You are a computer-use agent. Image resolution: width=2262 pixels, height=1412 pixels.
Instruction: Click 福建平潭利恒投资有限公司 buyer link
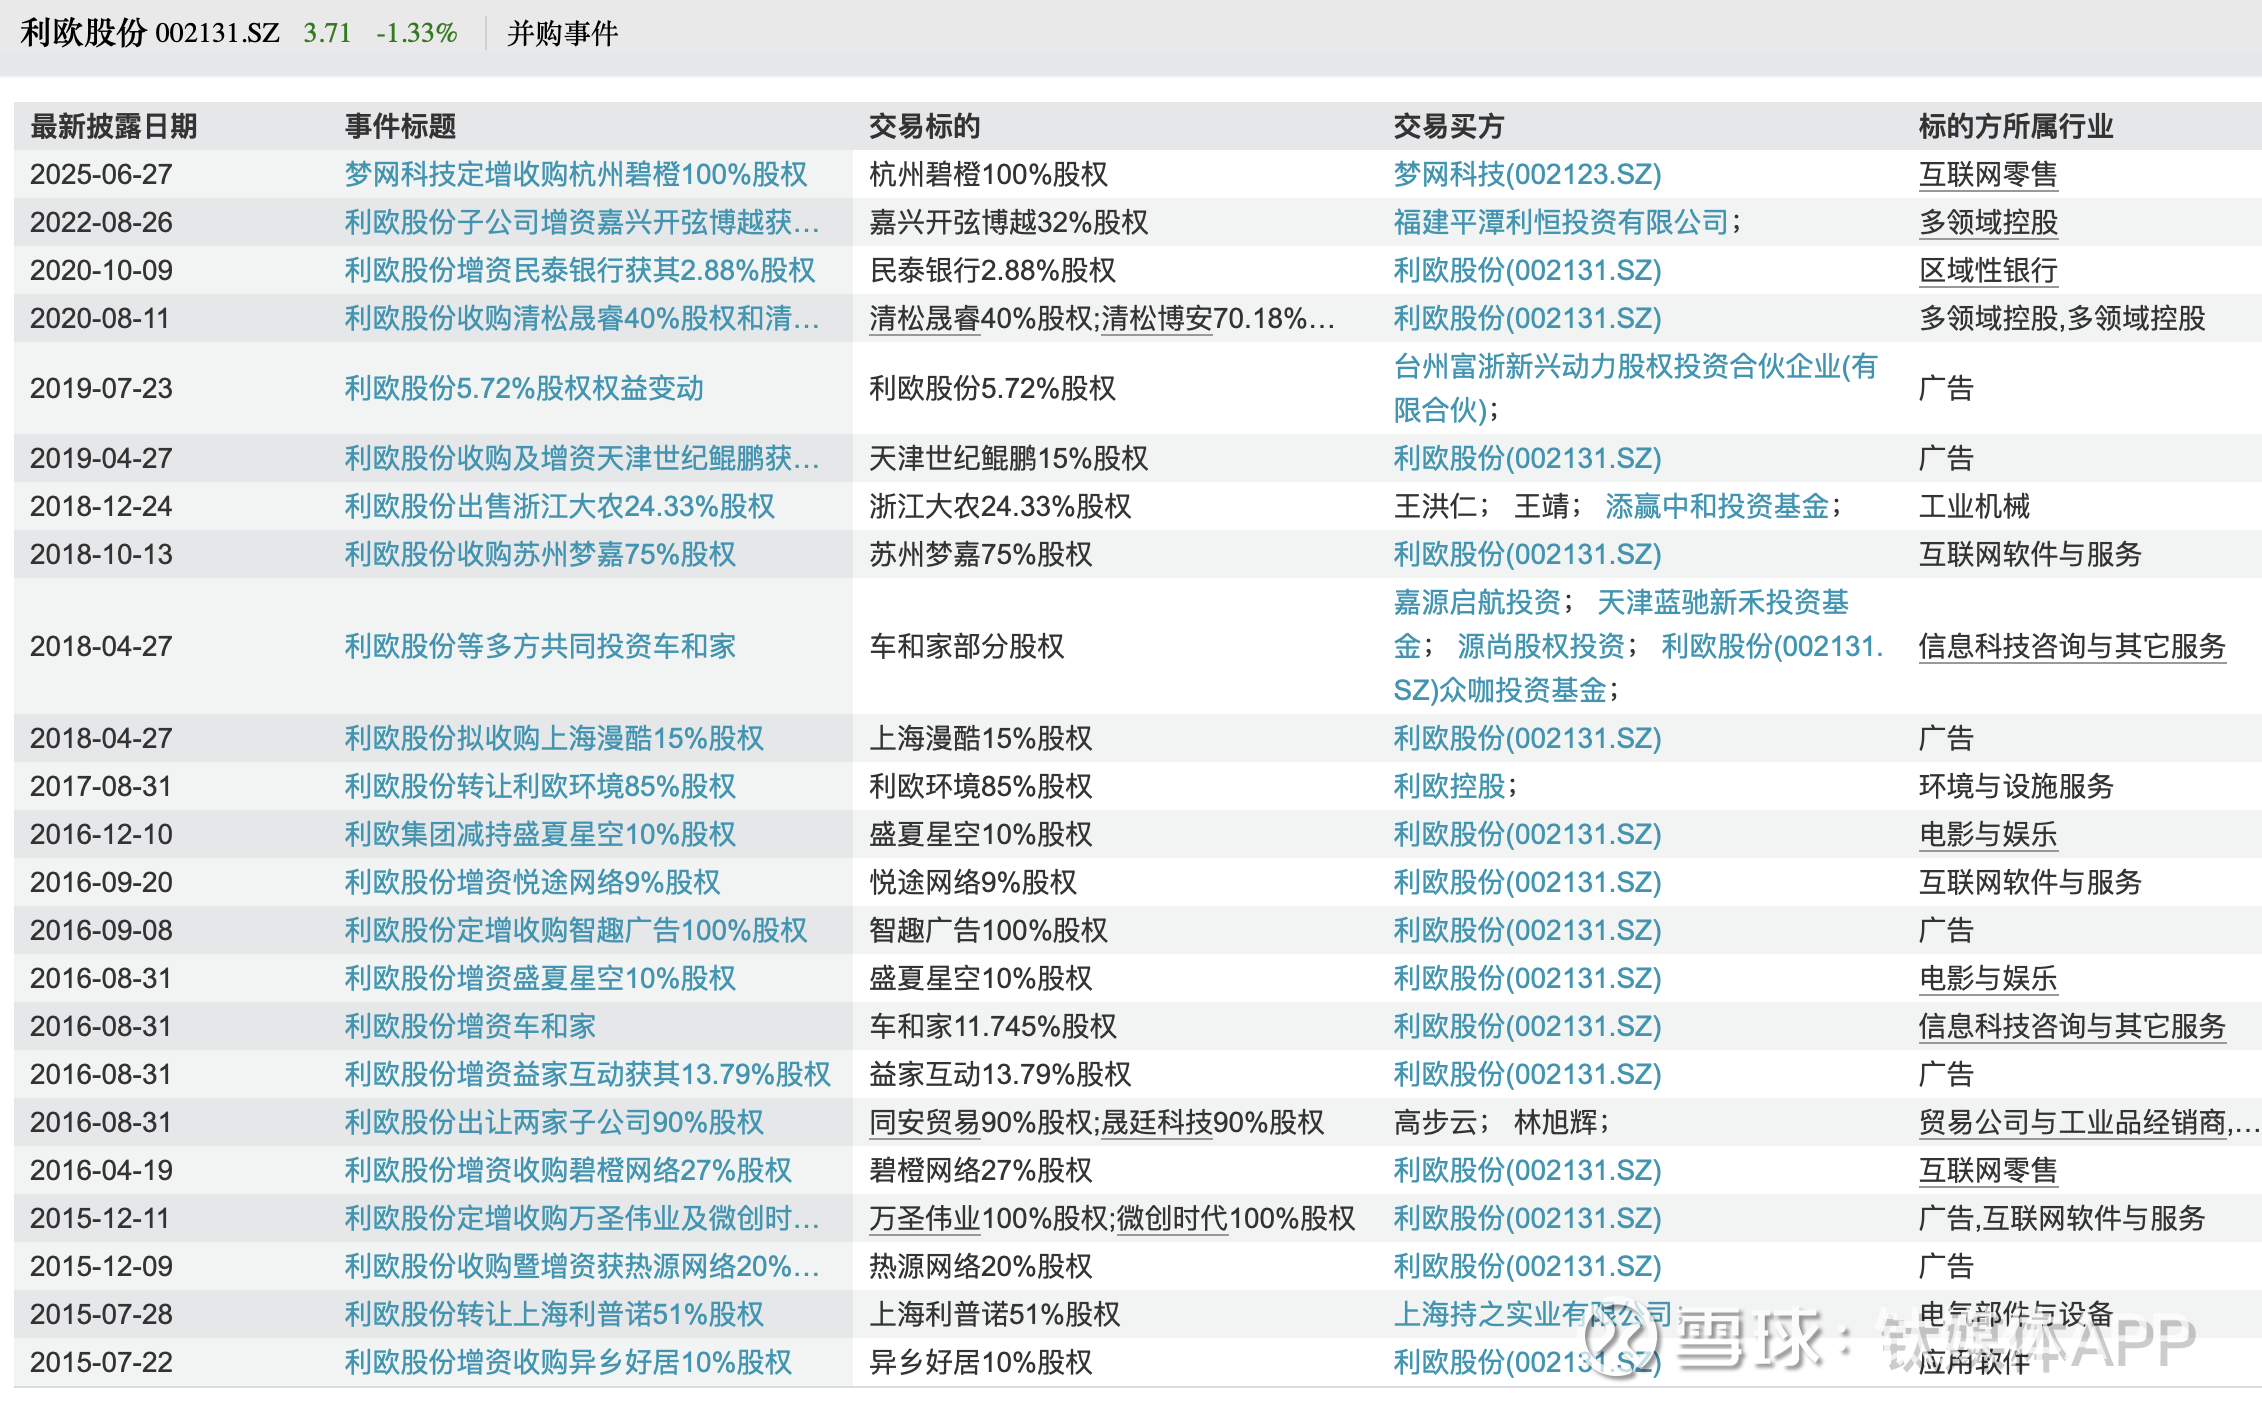[x=1560, y=222]
